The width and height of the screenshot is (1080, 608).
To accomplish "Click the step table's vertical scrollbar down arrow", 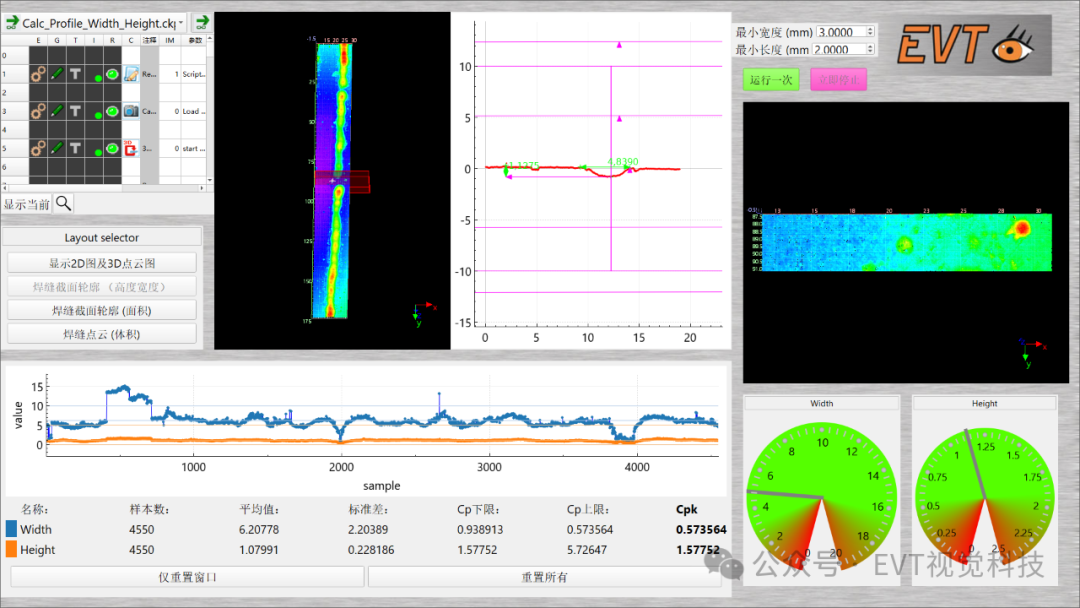I will point(209,180).
